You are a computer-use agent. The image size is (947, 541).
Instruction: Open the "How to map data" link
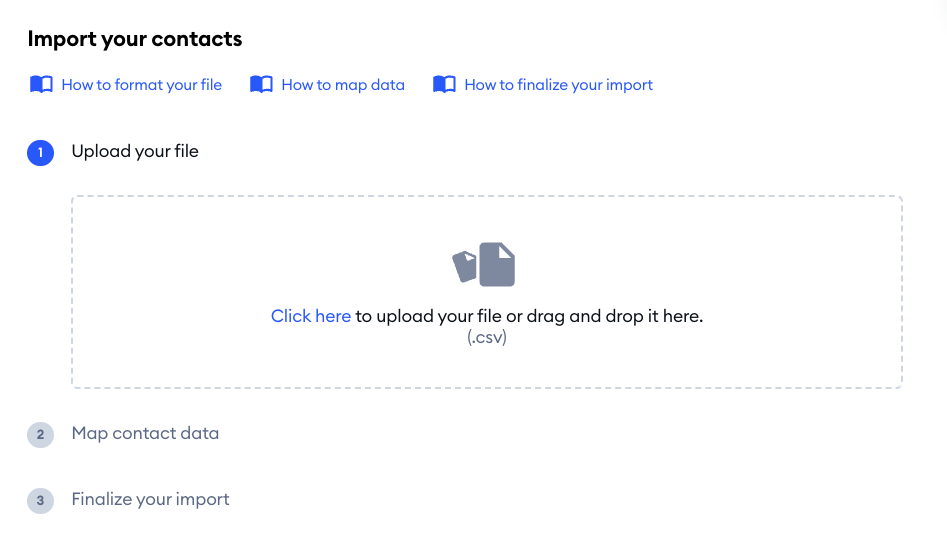(x=343, y=85)
